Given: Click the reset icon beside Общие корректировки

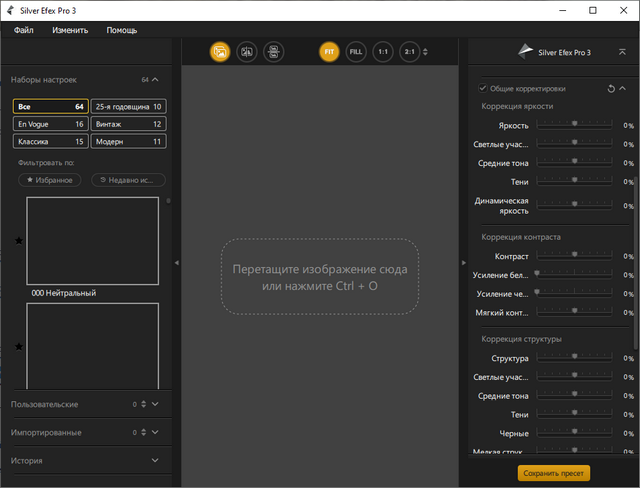Looking at the screenshot, I should (x=611, y=89).
